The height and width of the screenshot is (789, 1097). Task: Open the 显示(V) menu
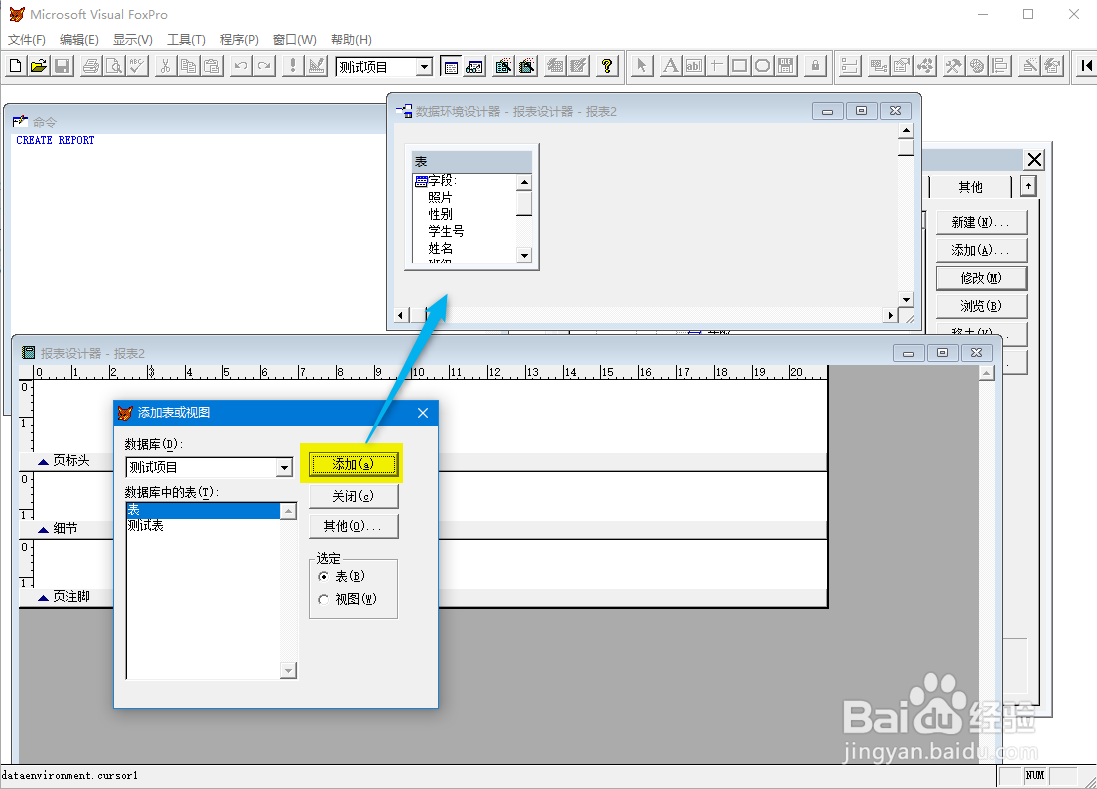point(133,40)
